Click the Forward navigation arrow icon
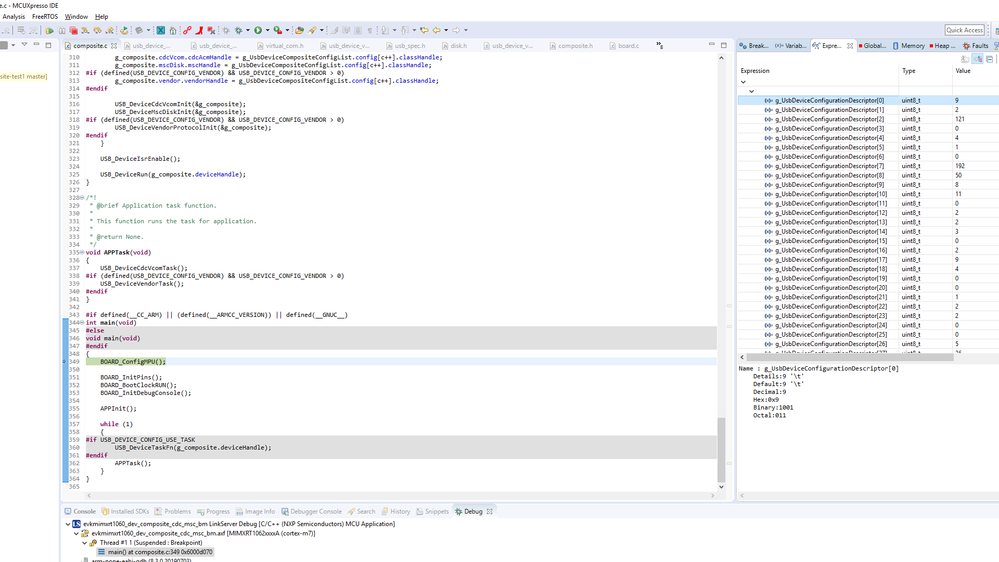Screen dimensions: 999x562 tap(456, 31)
